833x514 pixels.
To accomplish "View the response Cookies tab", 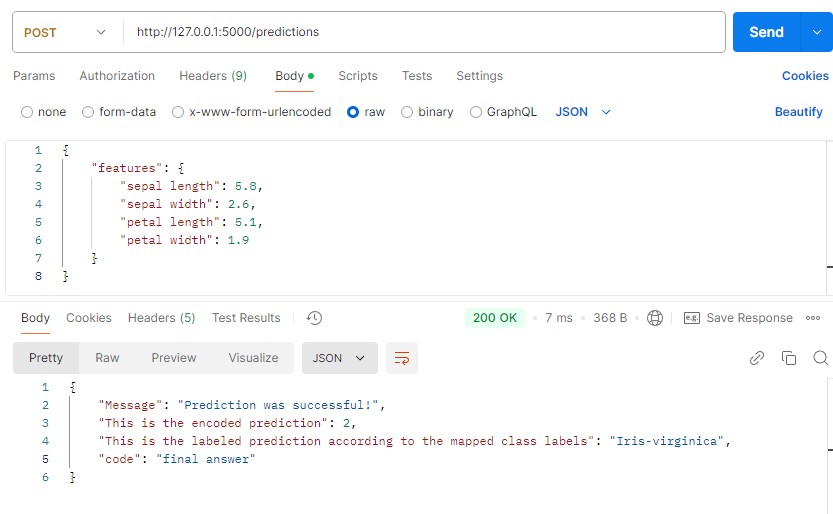I will point(89,318).
